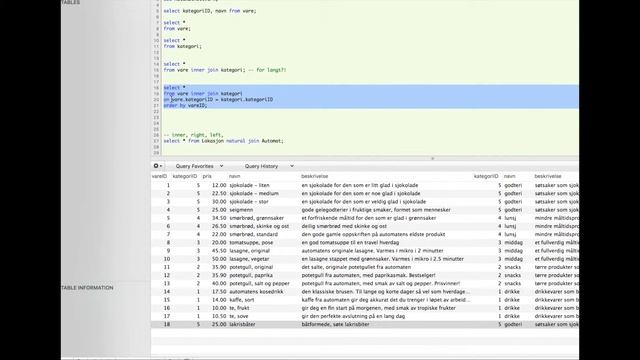Click the TABLE INFORMATION sidebar header
Viewport: 640px width, 360px height.
coord(87,288)
